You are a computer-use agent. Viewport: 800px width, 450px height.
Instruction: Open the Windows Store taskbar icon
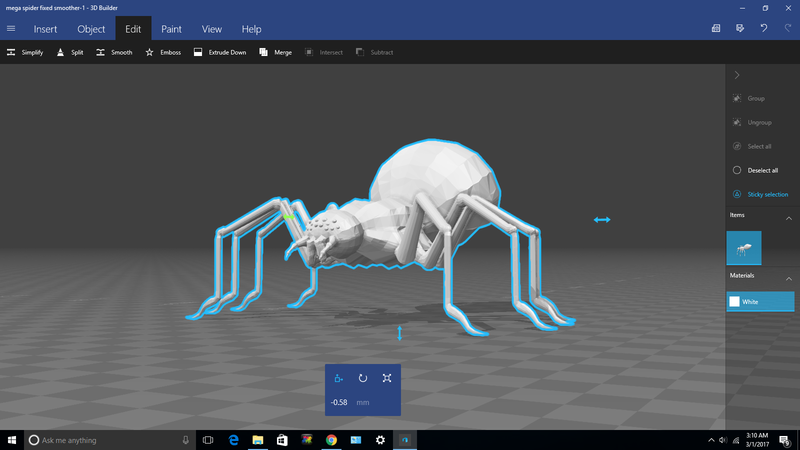[282, 440]
